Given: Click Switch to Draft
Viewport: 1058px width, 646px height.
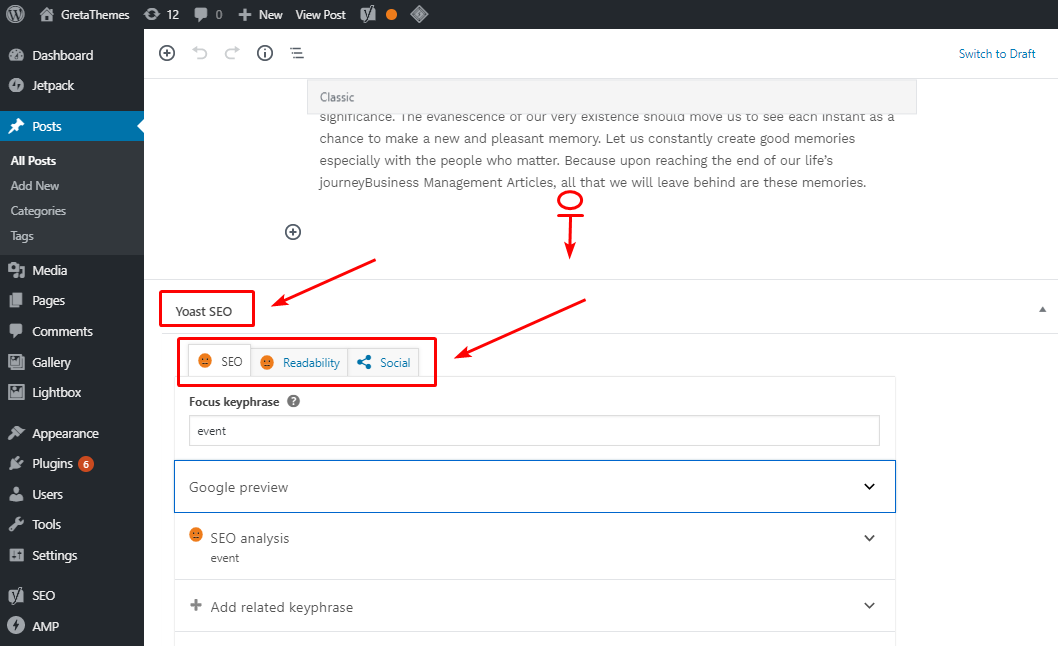Looking at the screenshot, I should tap(997, 53).
